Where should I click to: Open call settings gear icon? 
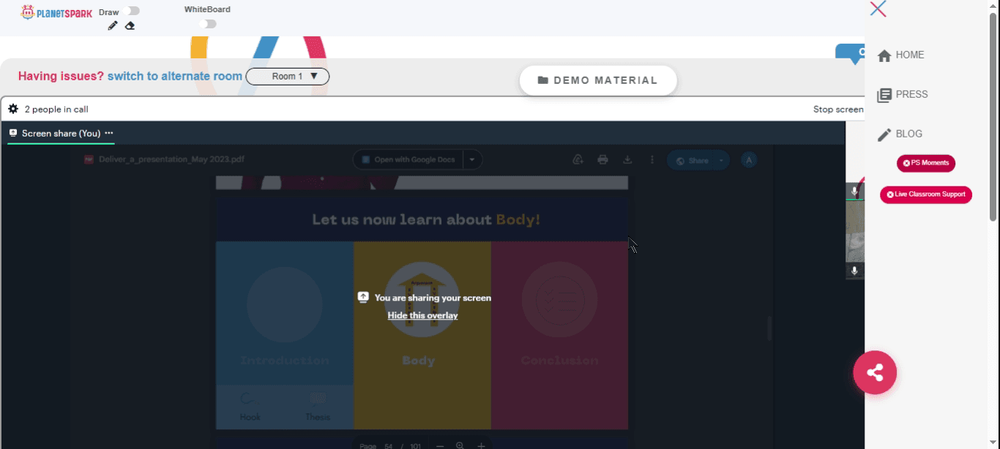tap(13, 109)
